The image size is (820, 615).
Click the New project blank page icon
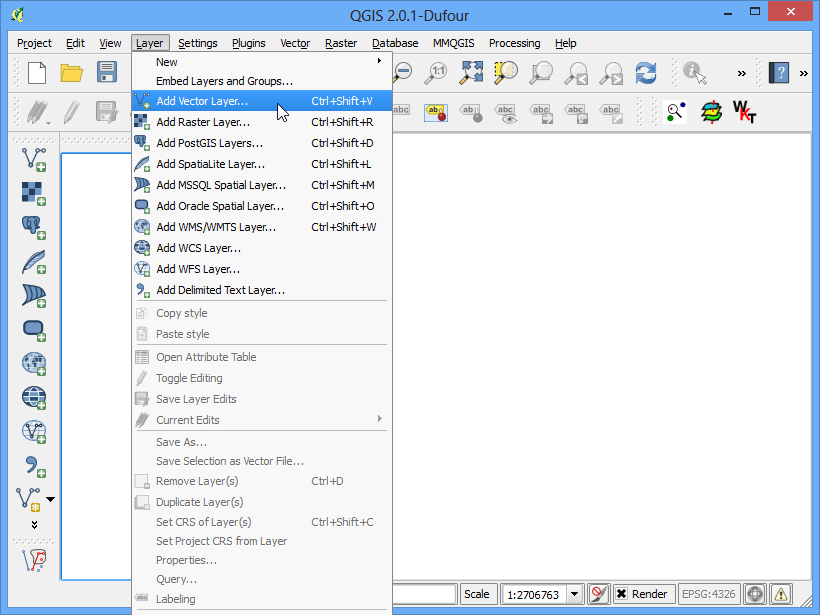coord(37,73)
